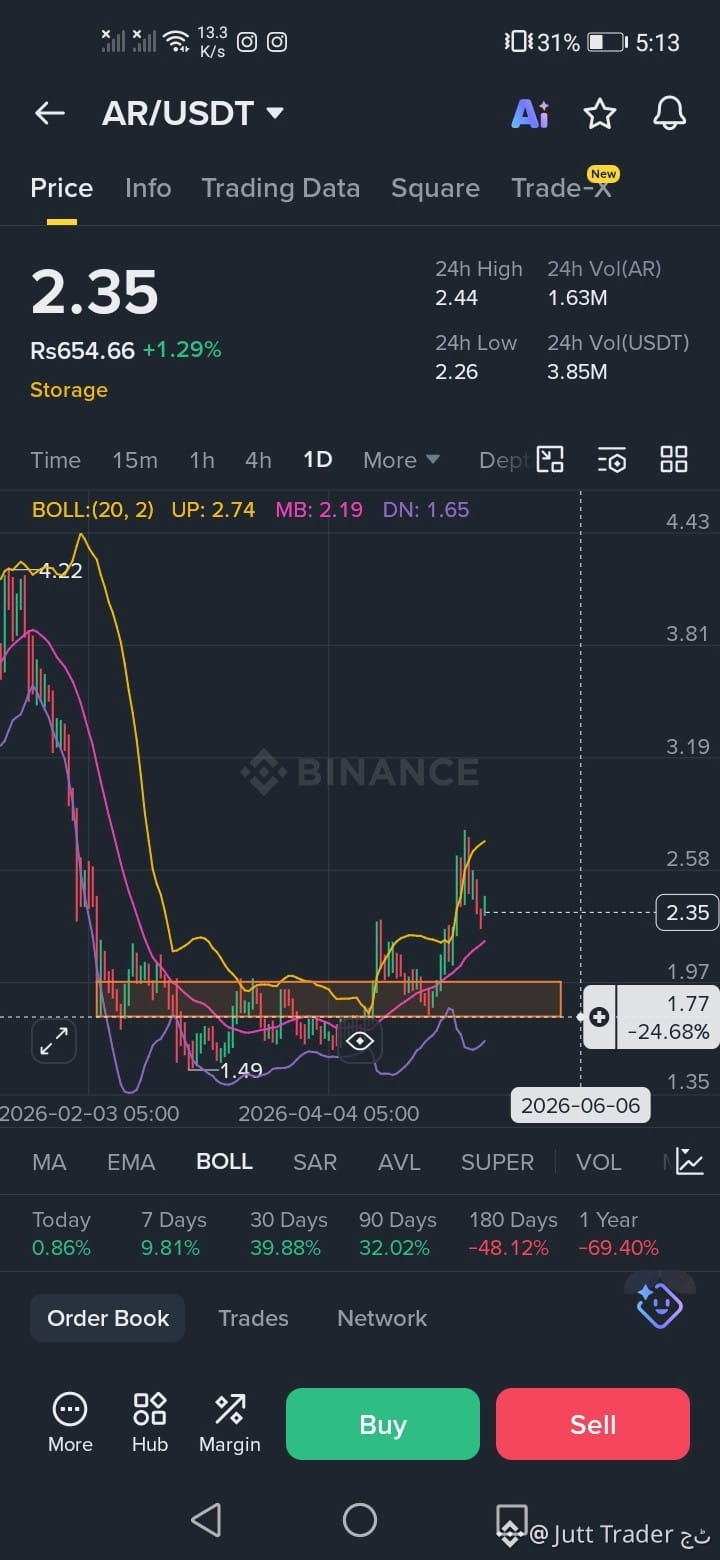Tap the back arrow icon
The height and width of the screenshot is (1560, 720).
click(x=50, y=114)
